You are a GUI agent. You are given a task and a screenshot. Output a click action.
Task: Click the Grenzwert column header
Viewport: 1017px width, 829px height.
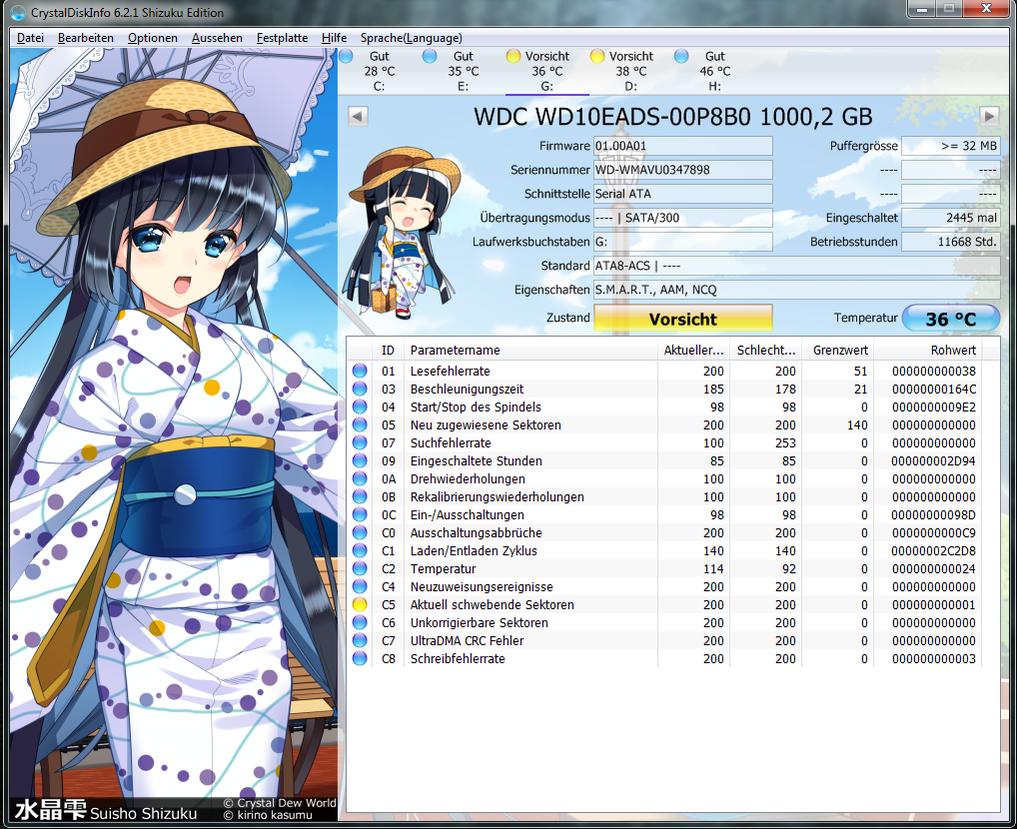[837, 350]
